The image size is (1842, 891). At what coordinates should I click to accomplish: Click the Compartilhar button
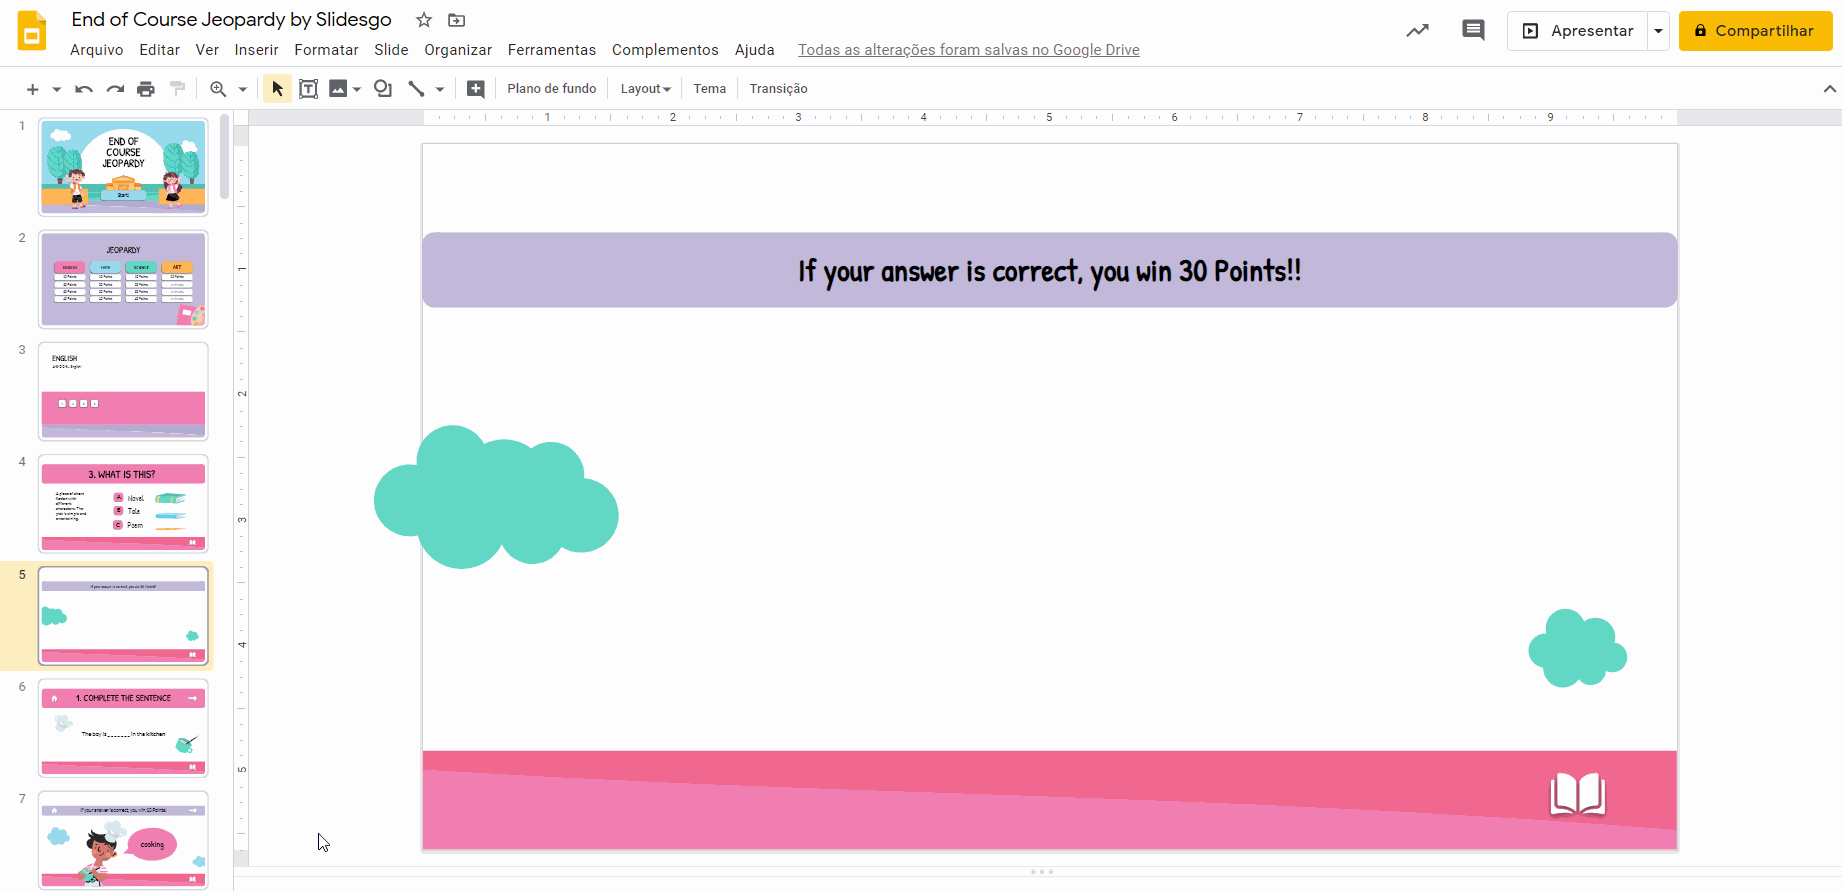1755,31
